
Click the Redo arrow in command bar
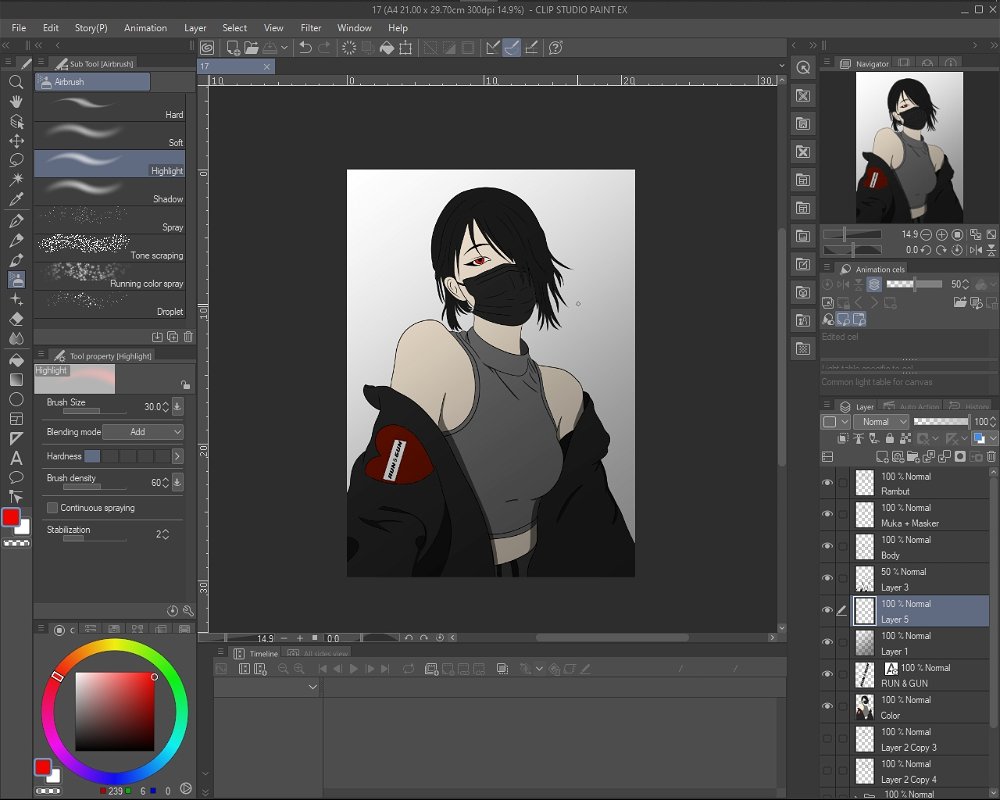point(324,48)
